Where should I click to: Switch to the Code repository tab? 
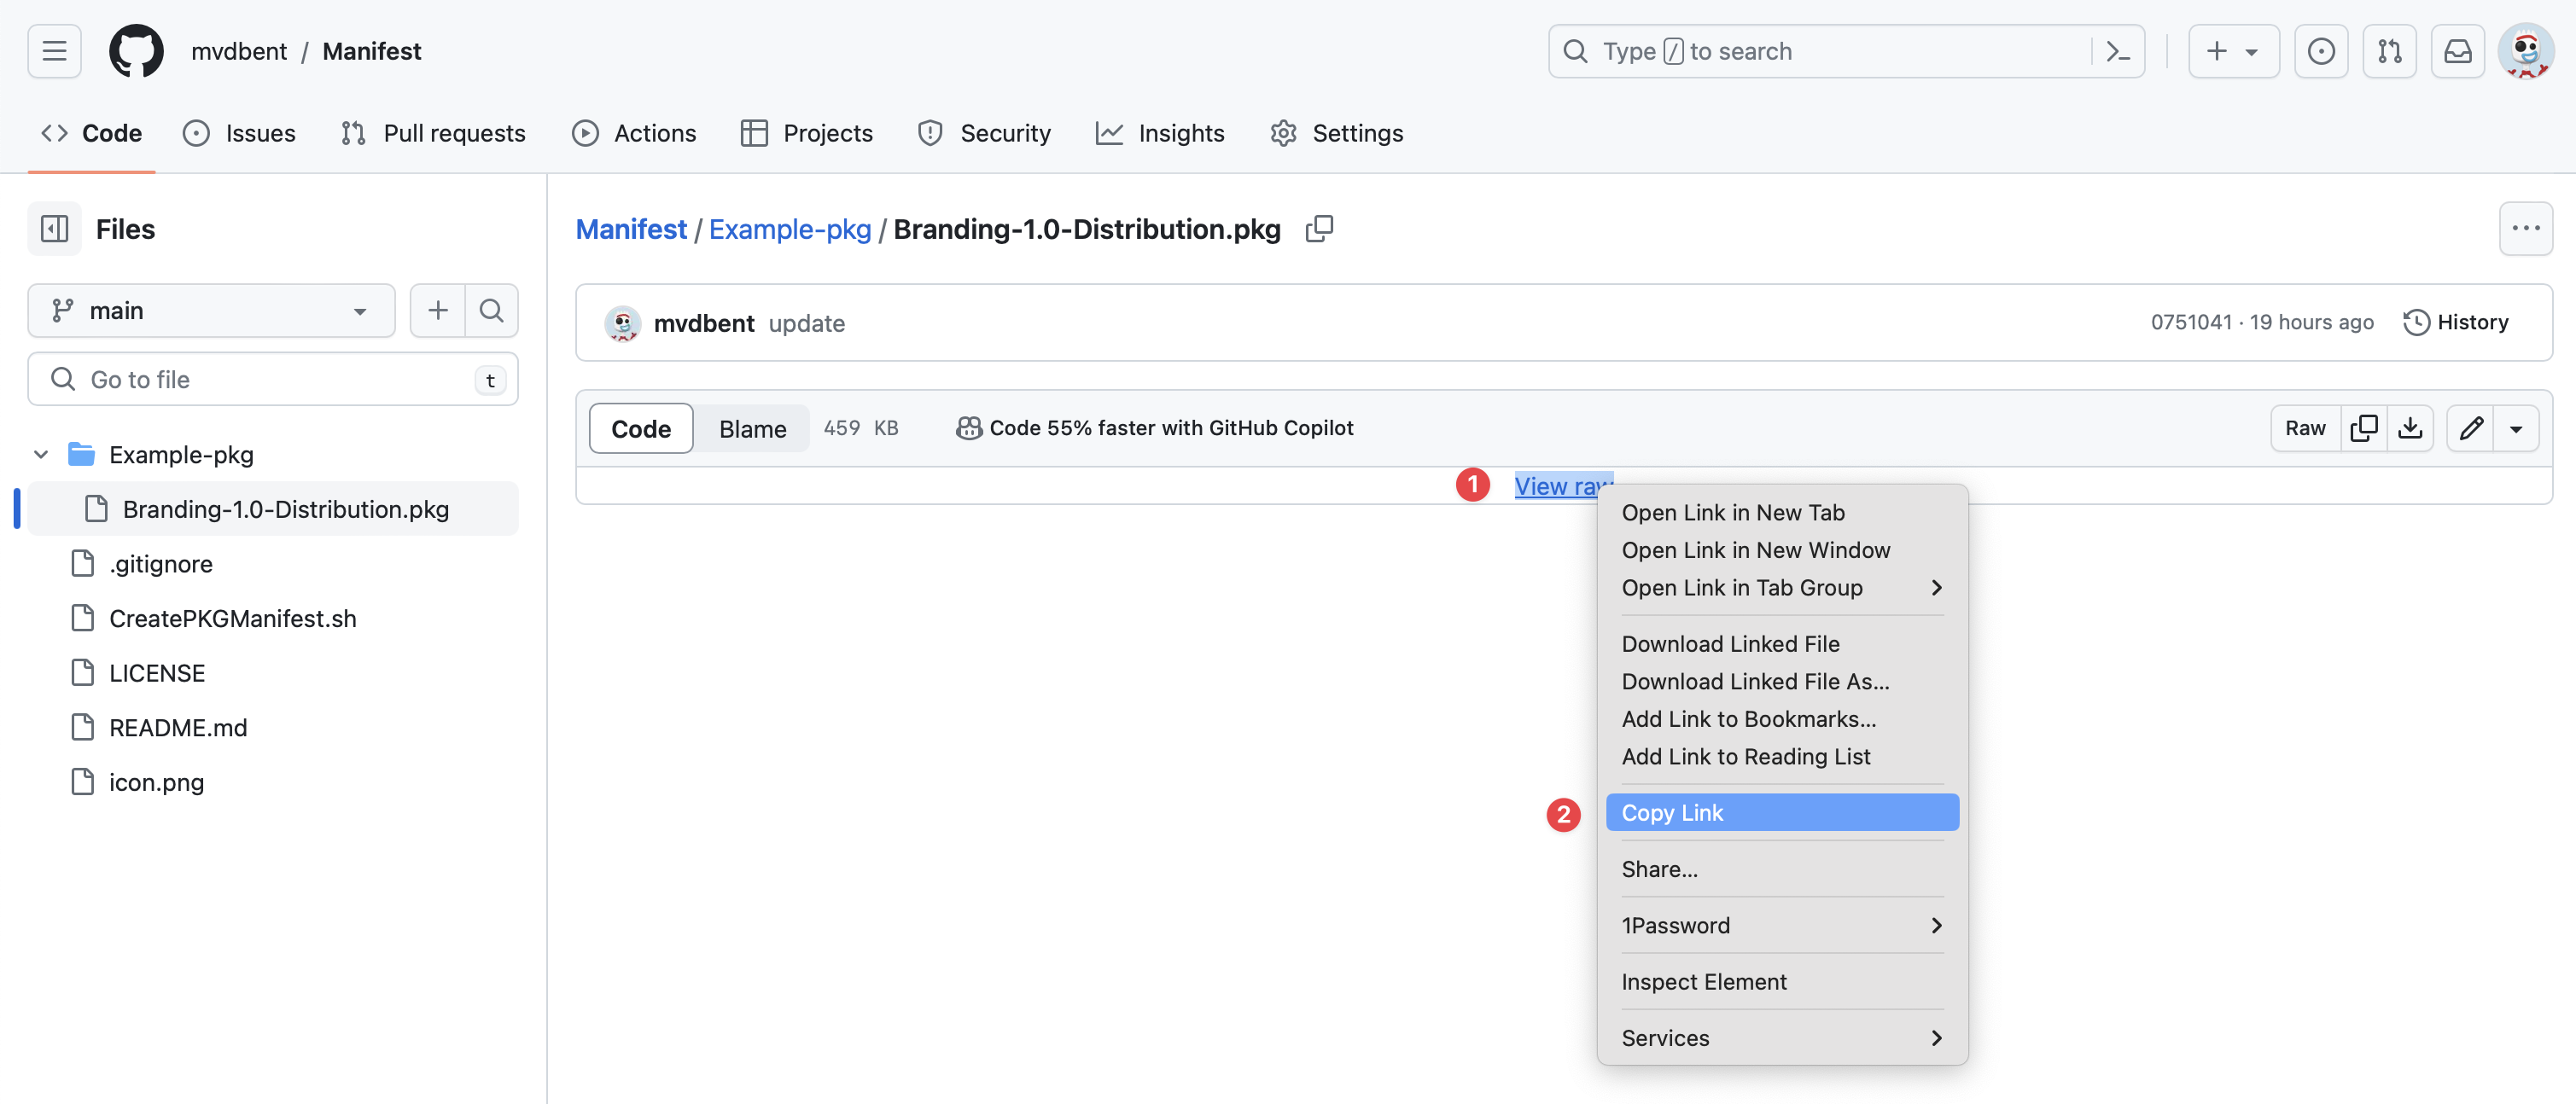click(x=91, y=133)
